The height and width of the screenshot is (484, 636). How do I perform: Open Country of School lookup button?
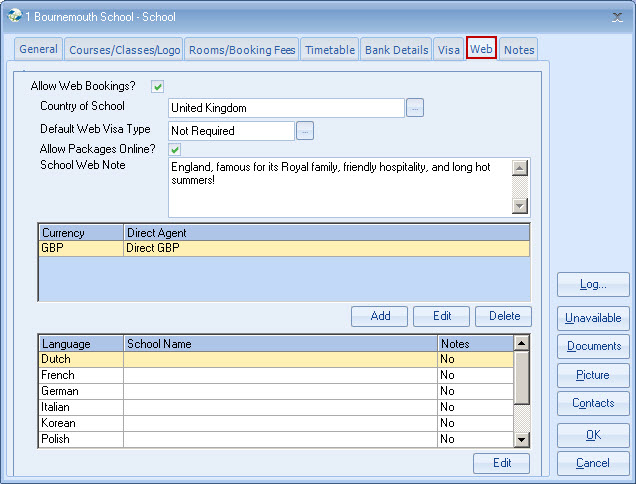[415, 108]
